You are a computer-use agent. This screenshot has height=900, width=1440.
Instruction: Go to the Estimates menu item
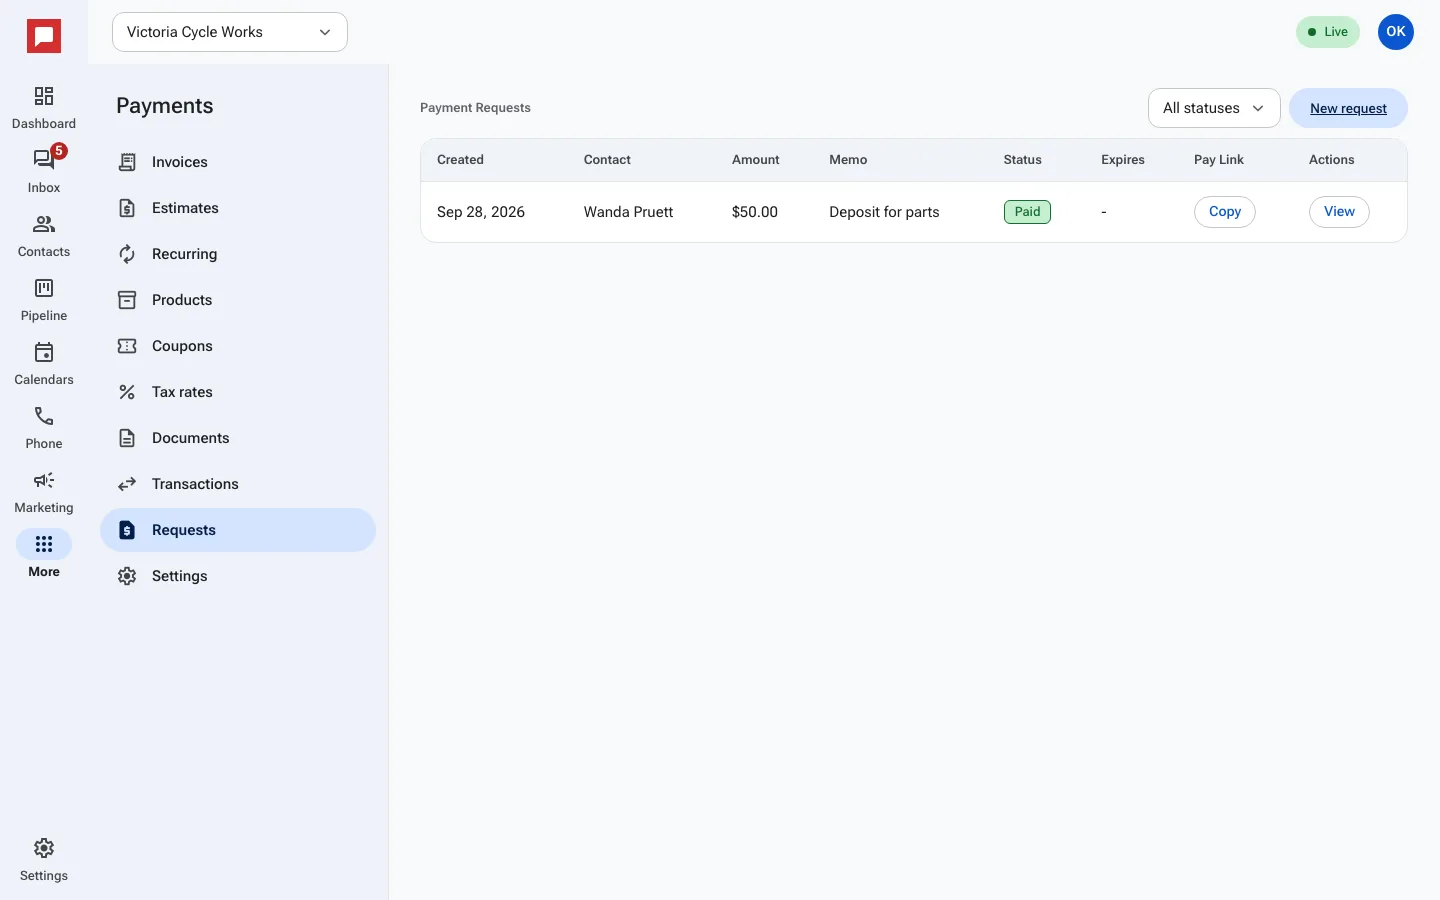238,208
